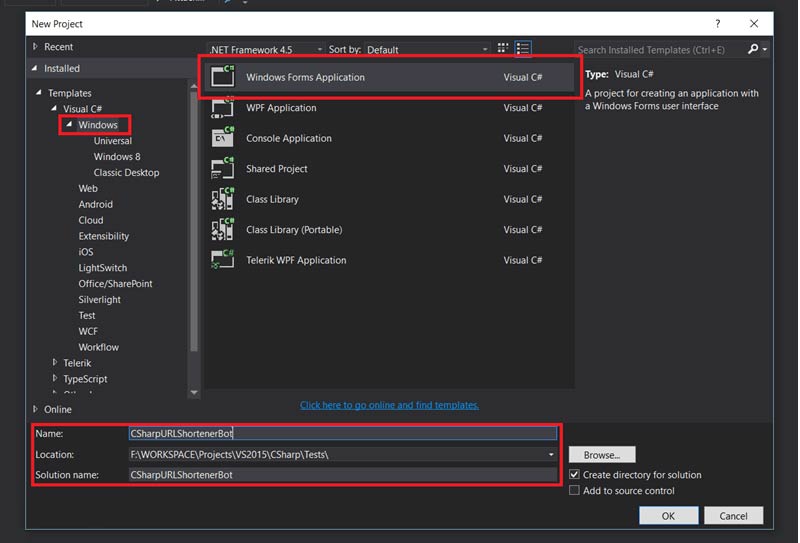The height and width of the screenshot is (543, 800).
Task: Expand the Location path dropdown
Action: 550,454
